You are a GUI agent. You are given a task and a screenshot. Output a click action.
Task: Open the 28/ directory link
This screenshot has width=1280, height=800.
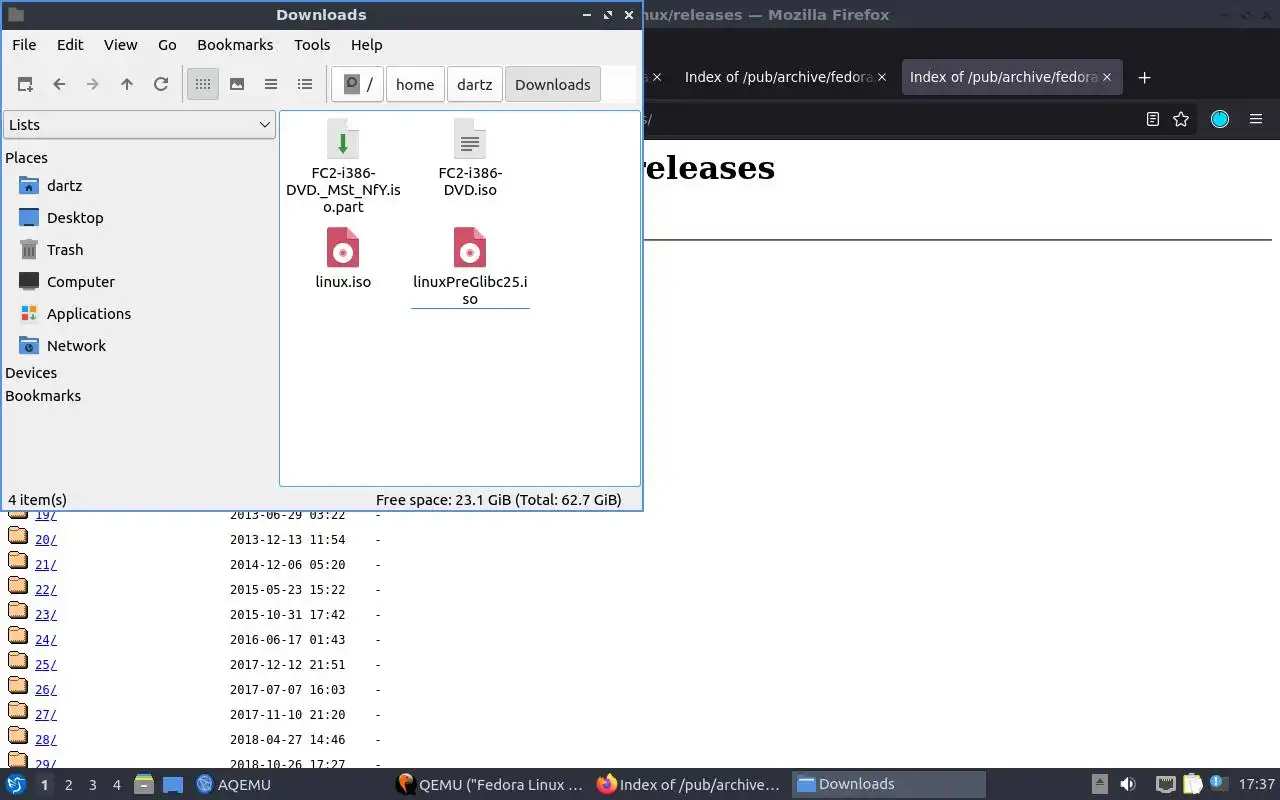point(46,740)
